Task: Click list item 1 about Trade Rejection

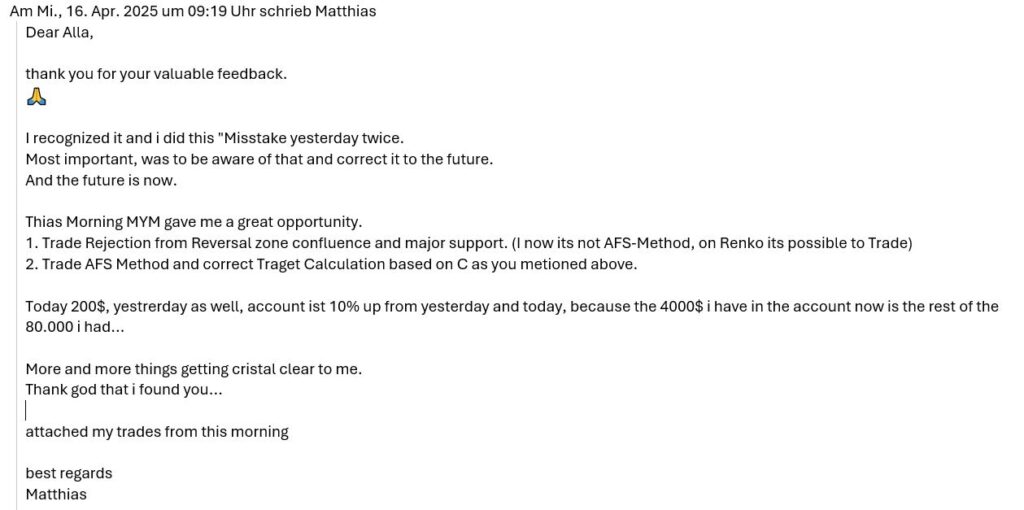Action: point(469,244)
